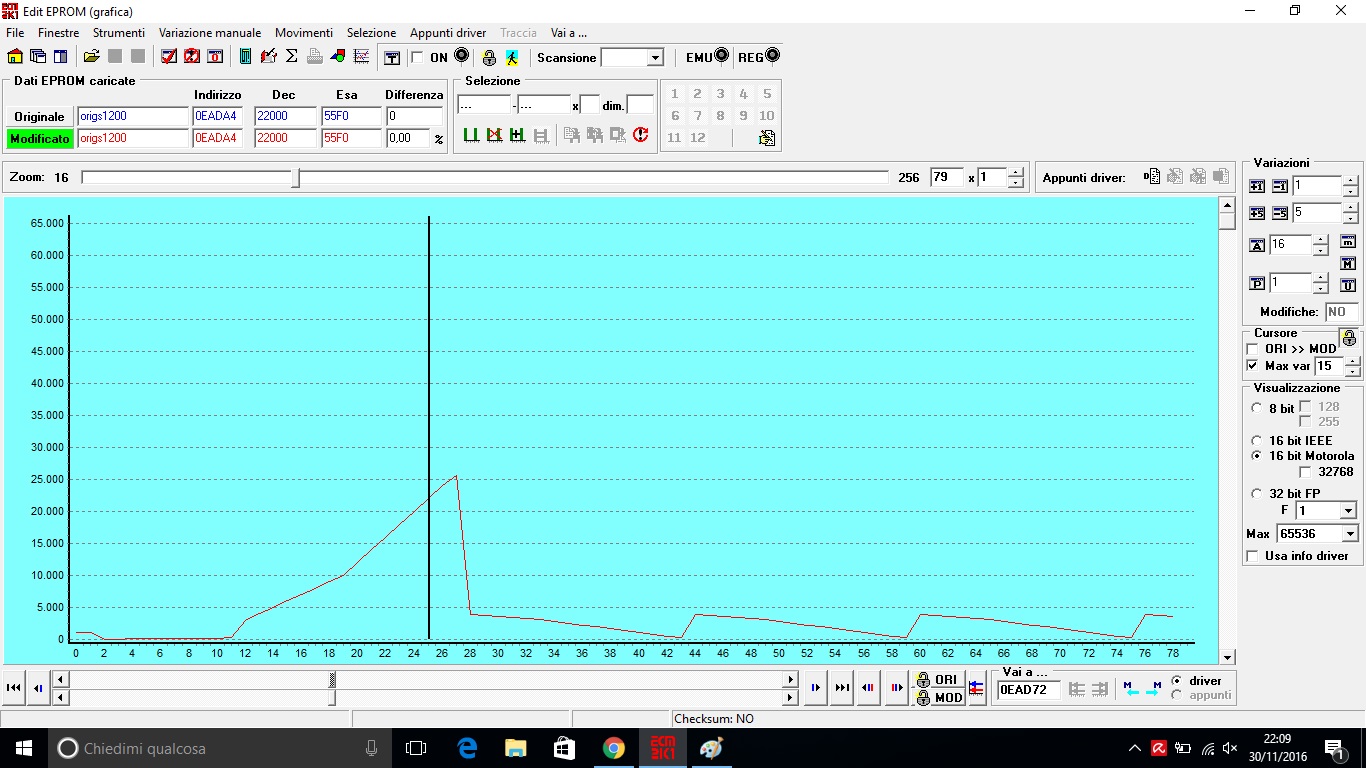Click the Originale button
The width and height of the screenshot is (1366, 768).
pos(40,117)
